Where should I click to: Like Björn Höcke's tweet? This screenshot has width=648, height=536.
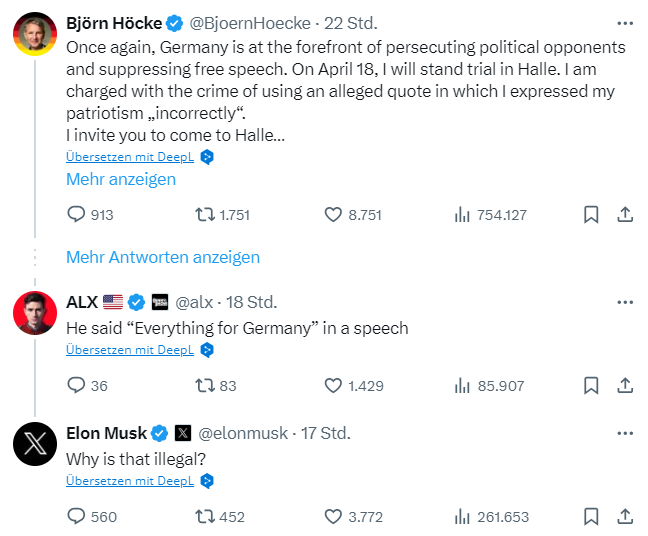(x=335, y=214)
